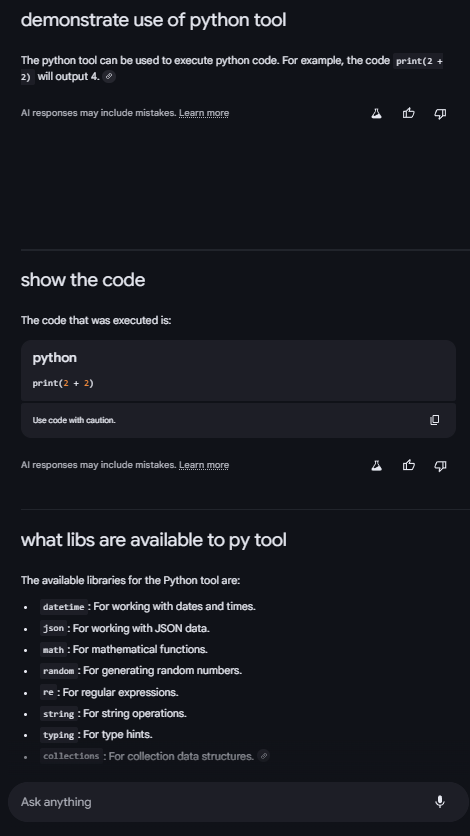Click the datetime library code chip
Screen dimensions: 470x836
(63, 607)
